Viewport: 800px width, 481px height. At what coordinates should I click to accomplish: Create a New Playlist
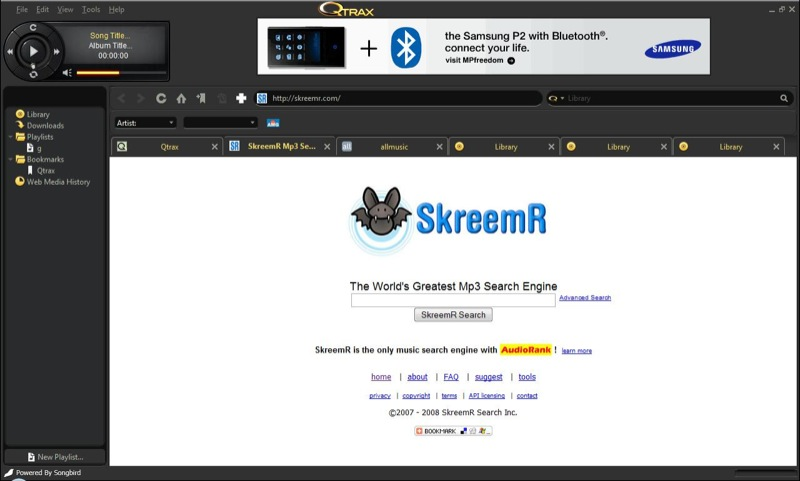[x=55, y=457]
